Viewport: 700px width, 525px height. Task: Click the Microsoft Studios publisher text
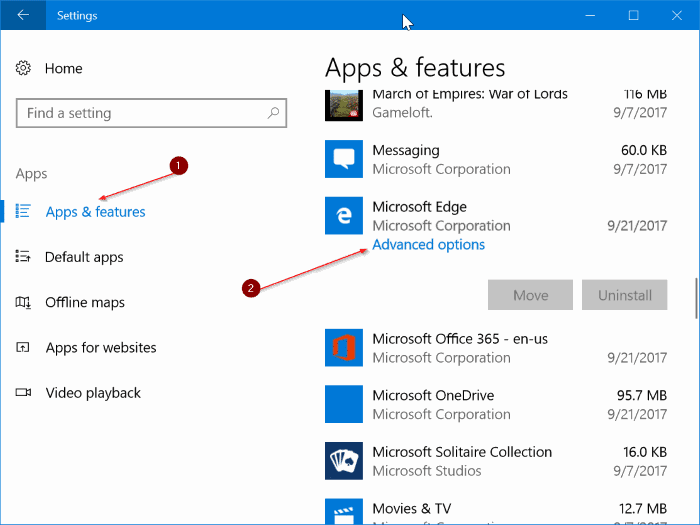click(x=427, y=471)
